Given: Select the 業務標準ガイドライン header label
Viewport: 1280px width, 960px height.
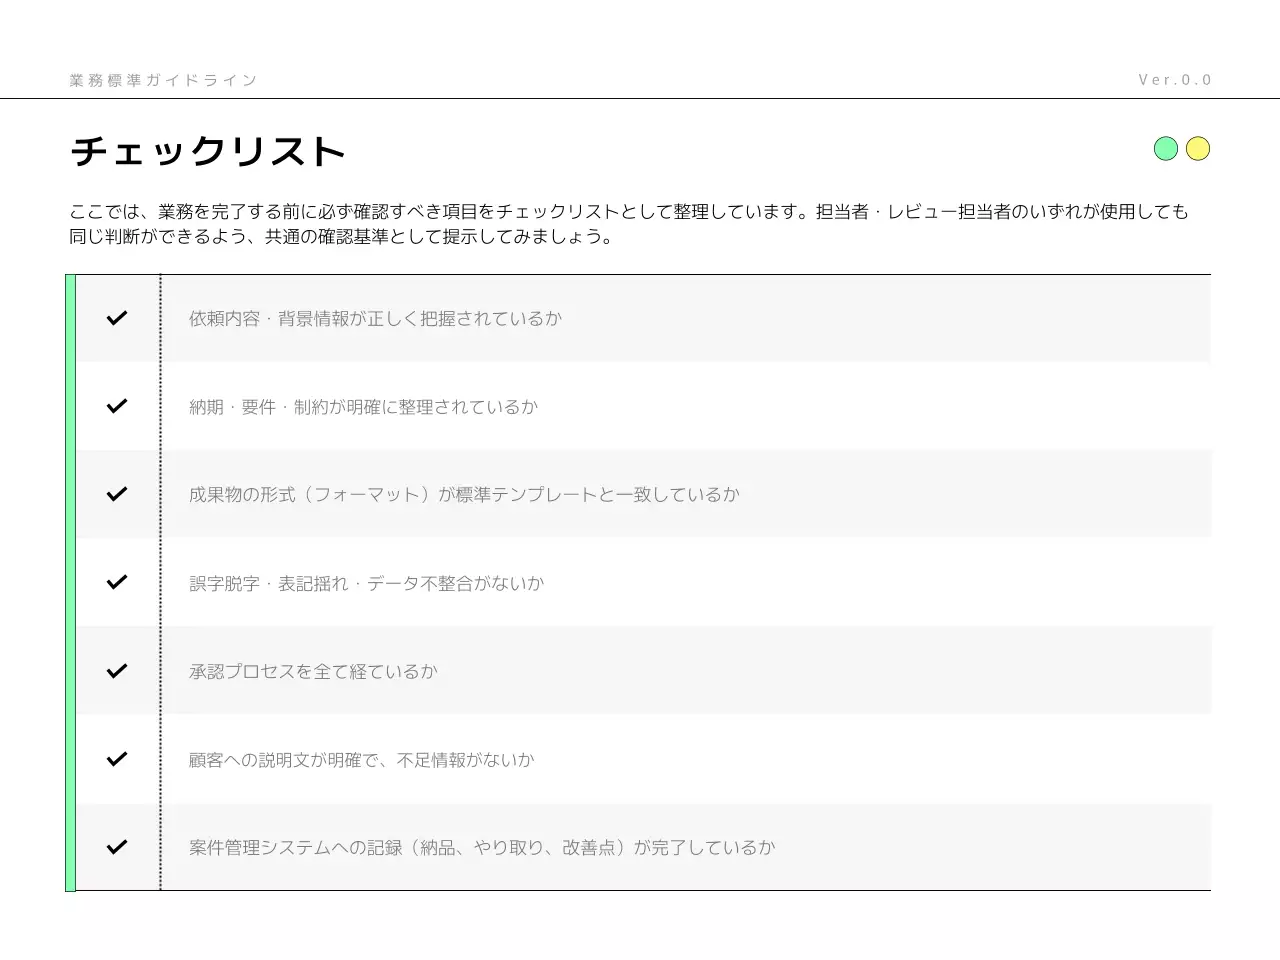Looking at the screenshot, I should point(162,80).
